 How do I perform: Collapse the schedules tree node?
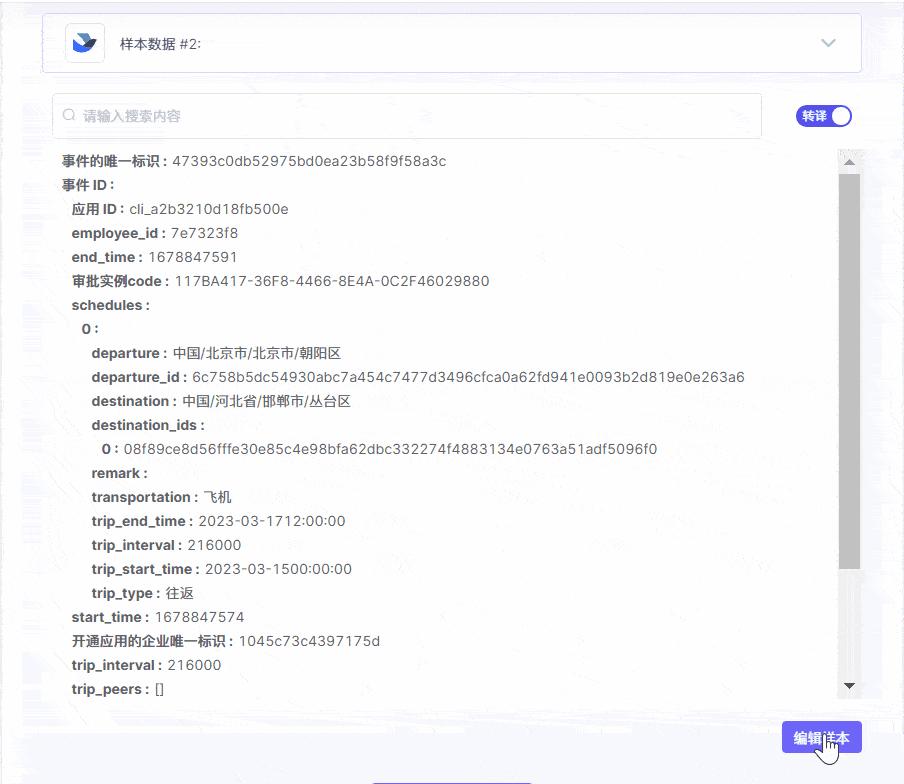pos(111,305)
